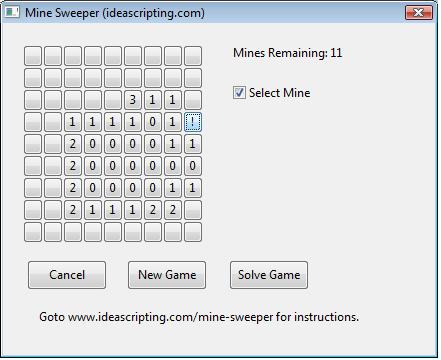
Task: Uncover the blank cell directly above the 3
Action: click(133, 78)
